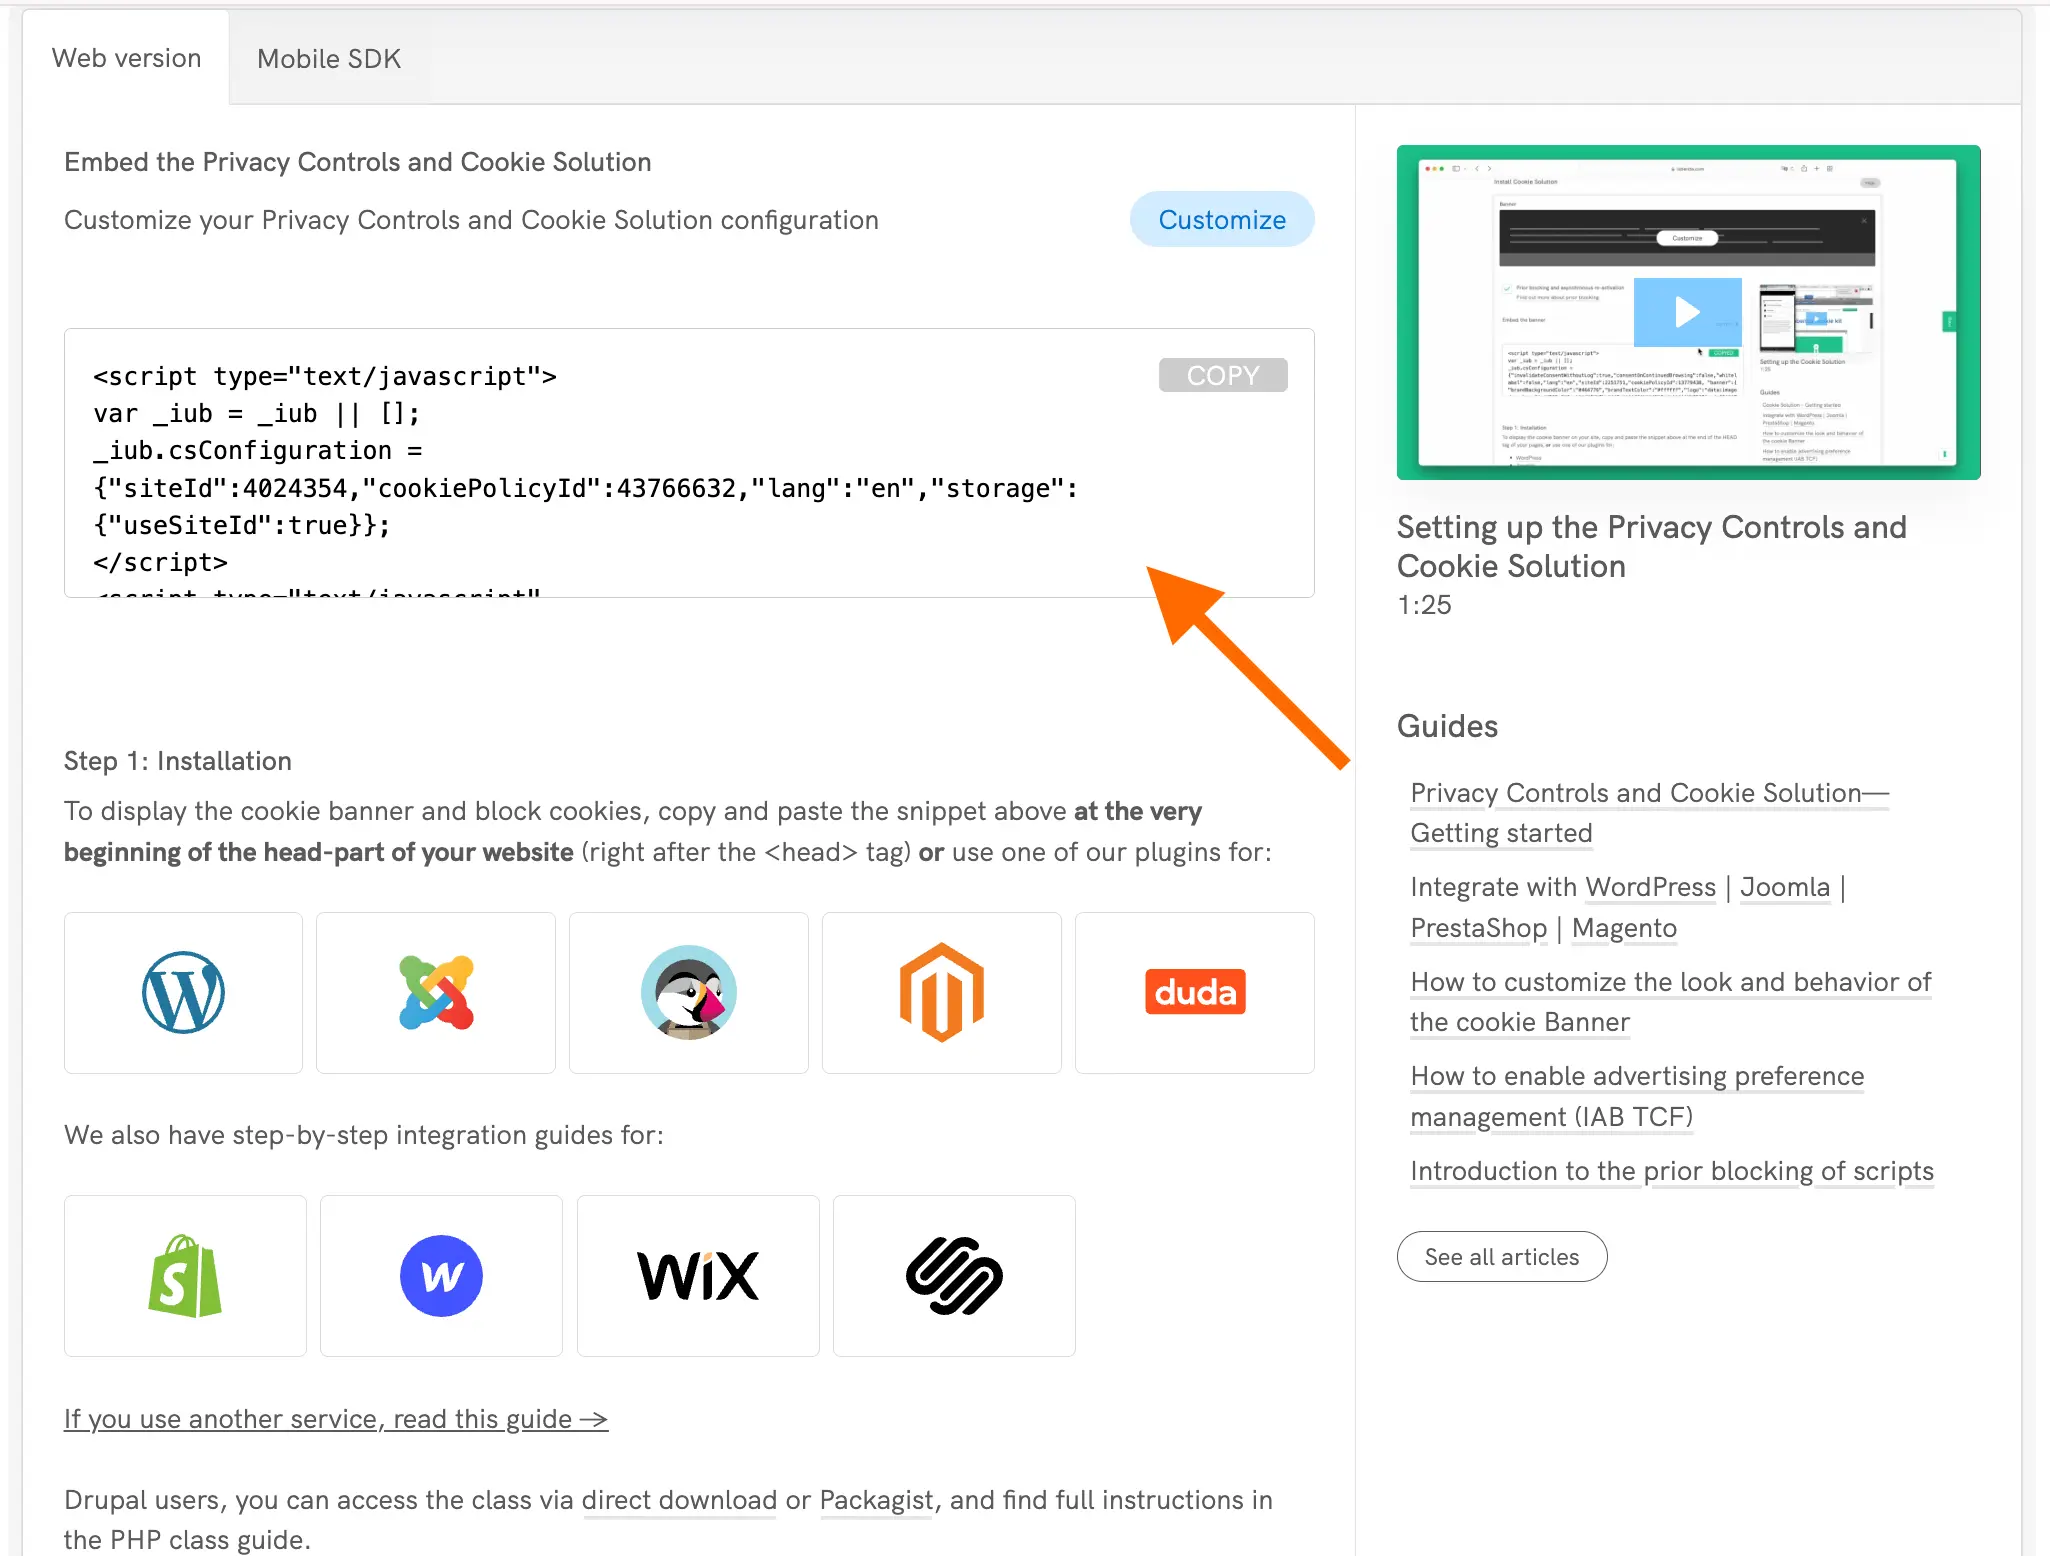
Task: Click the 'Setting up the Privacy Controls' video title
Action: (x=1651, y=546)
